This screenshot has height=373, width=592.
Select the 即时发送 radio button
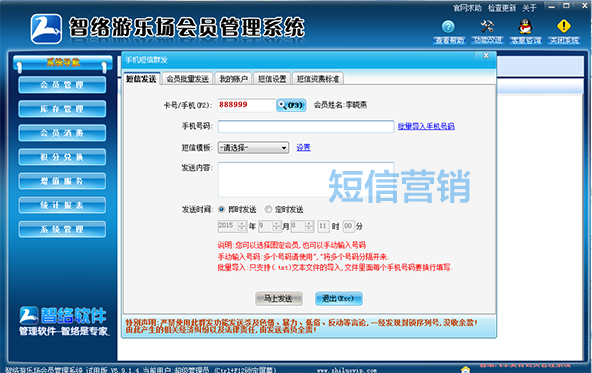pos(222,209)
